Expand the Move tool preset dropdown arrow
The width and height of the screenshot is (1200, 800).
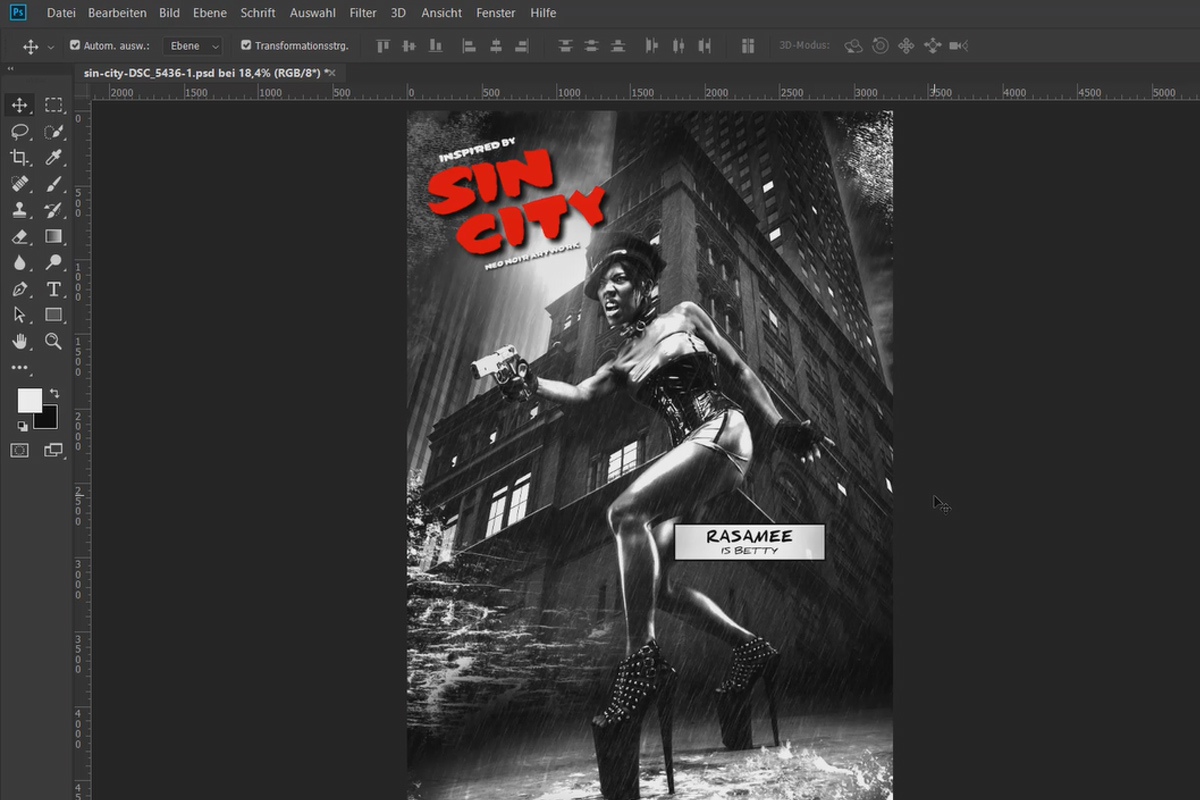[x=50, y=46]
